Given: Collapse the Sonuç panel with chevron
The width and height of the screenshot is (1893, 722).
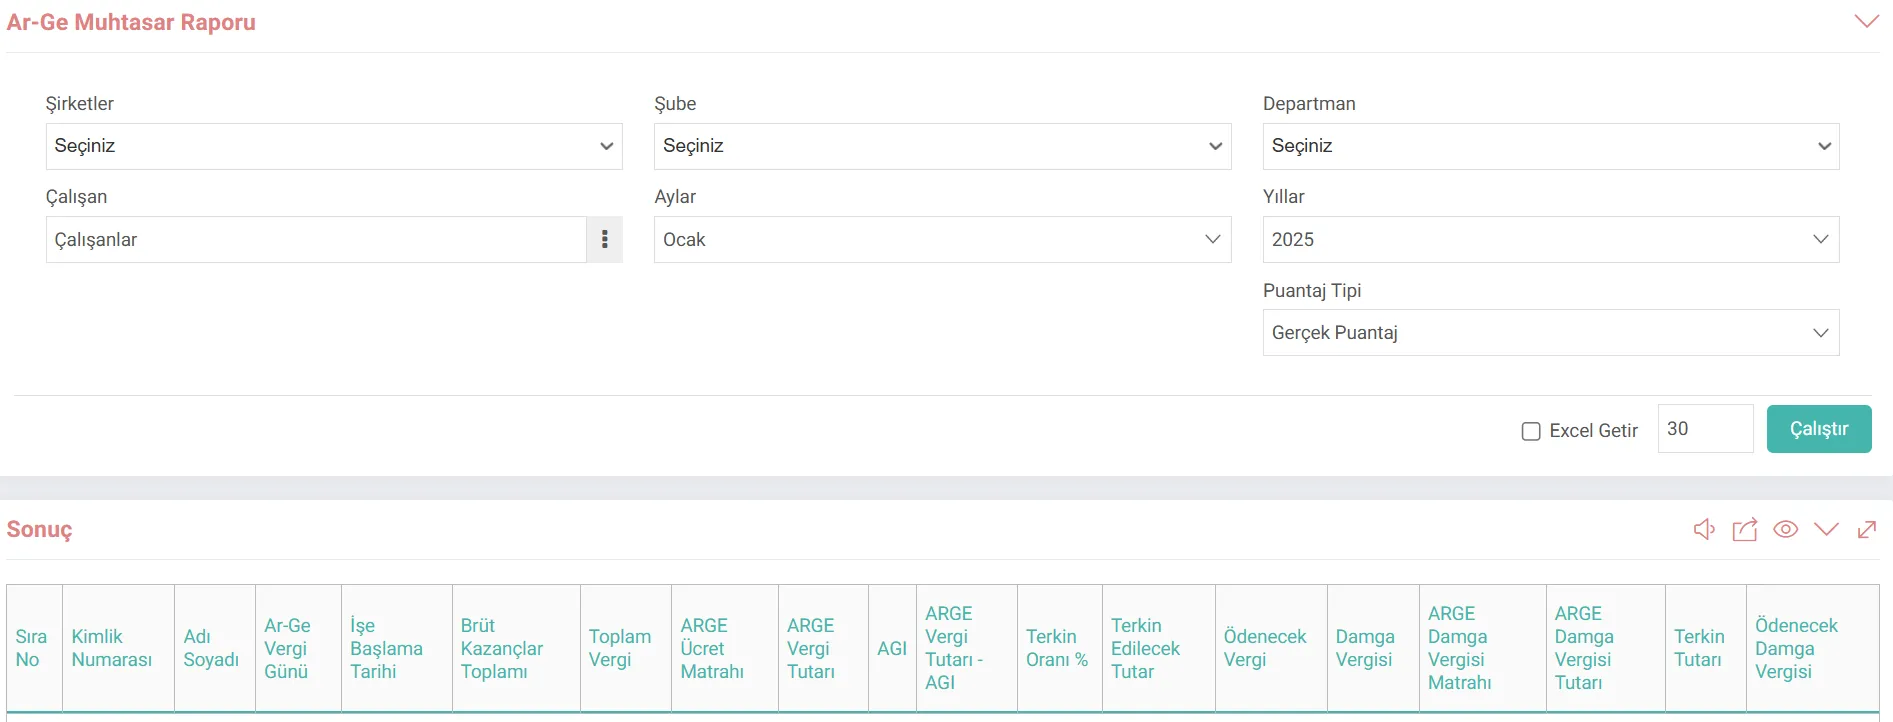Looking at the screenshot, I should pyautogui.click(x=1826, y=529).
